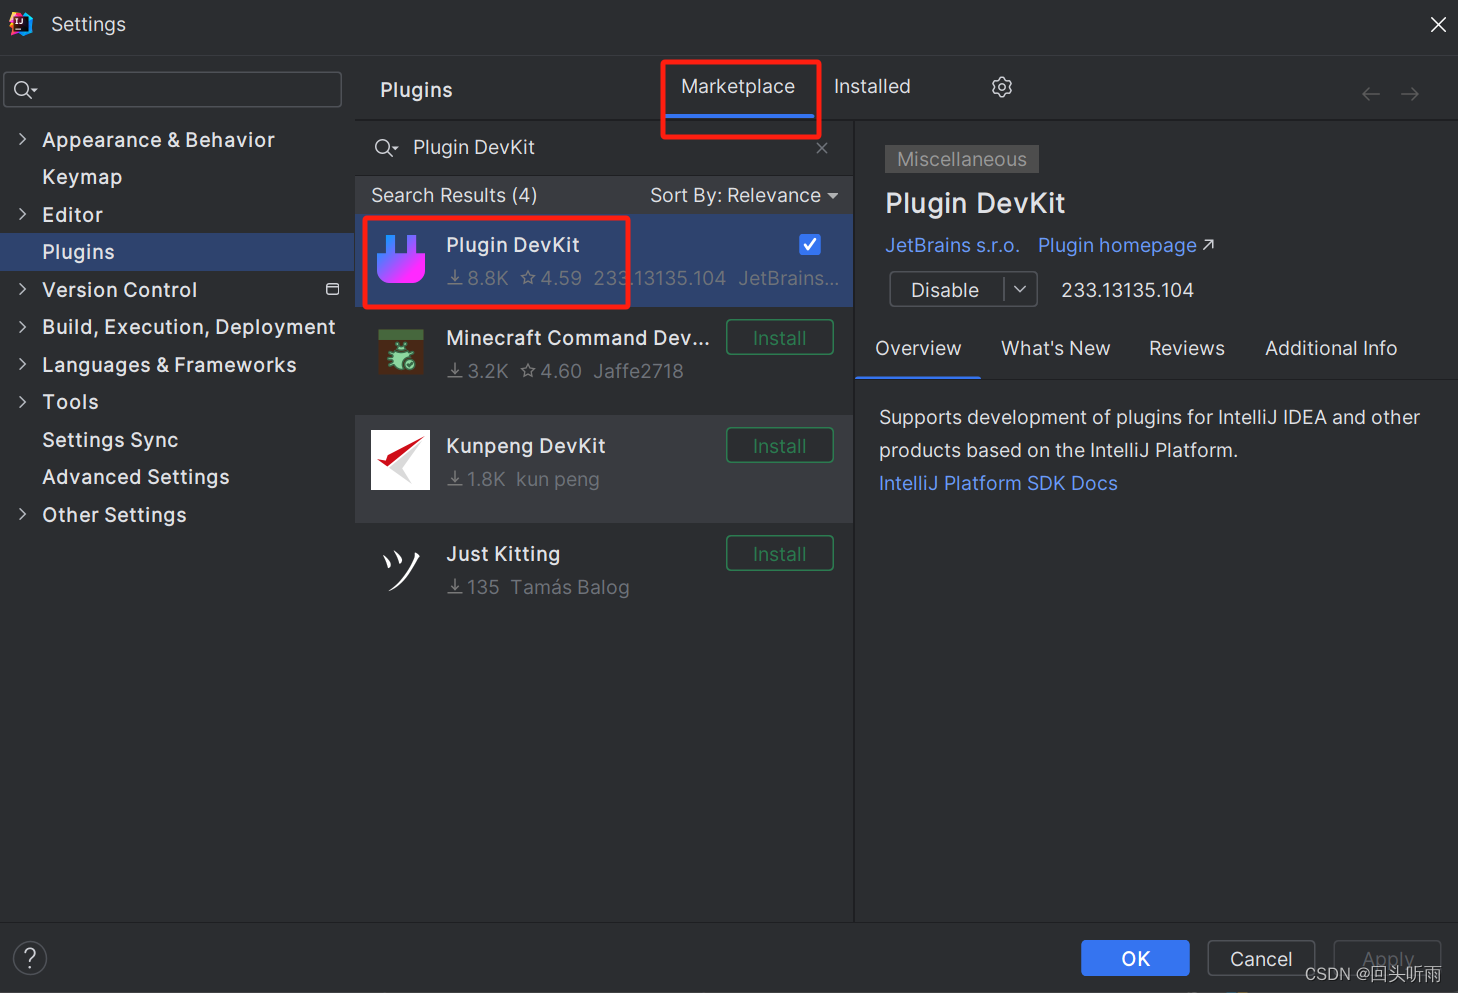Click the Miscellaneous category tag
This screenshot has width=1458, height=993.
click(x=962, y=159)
